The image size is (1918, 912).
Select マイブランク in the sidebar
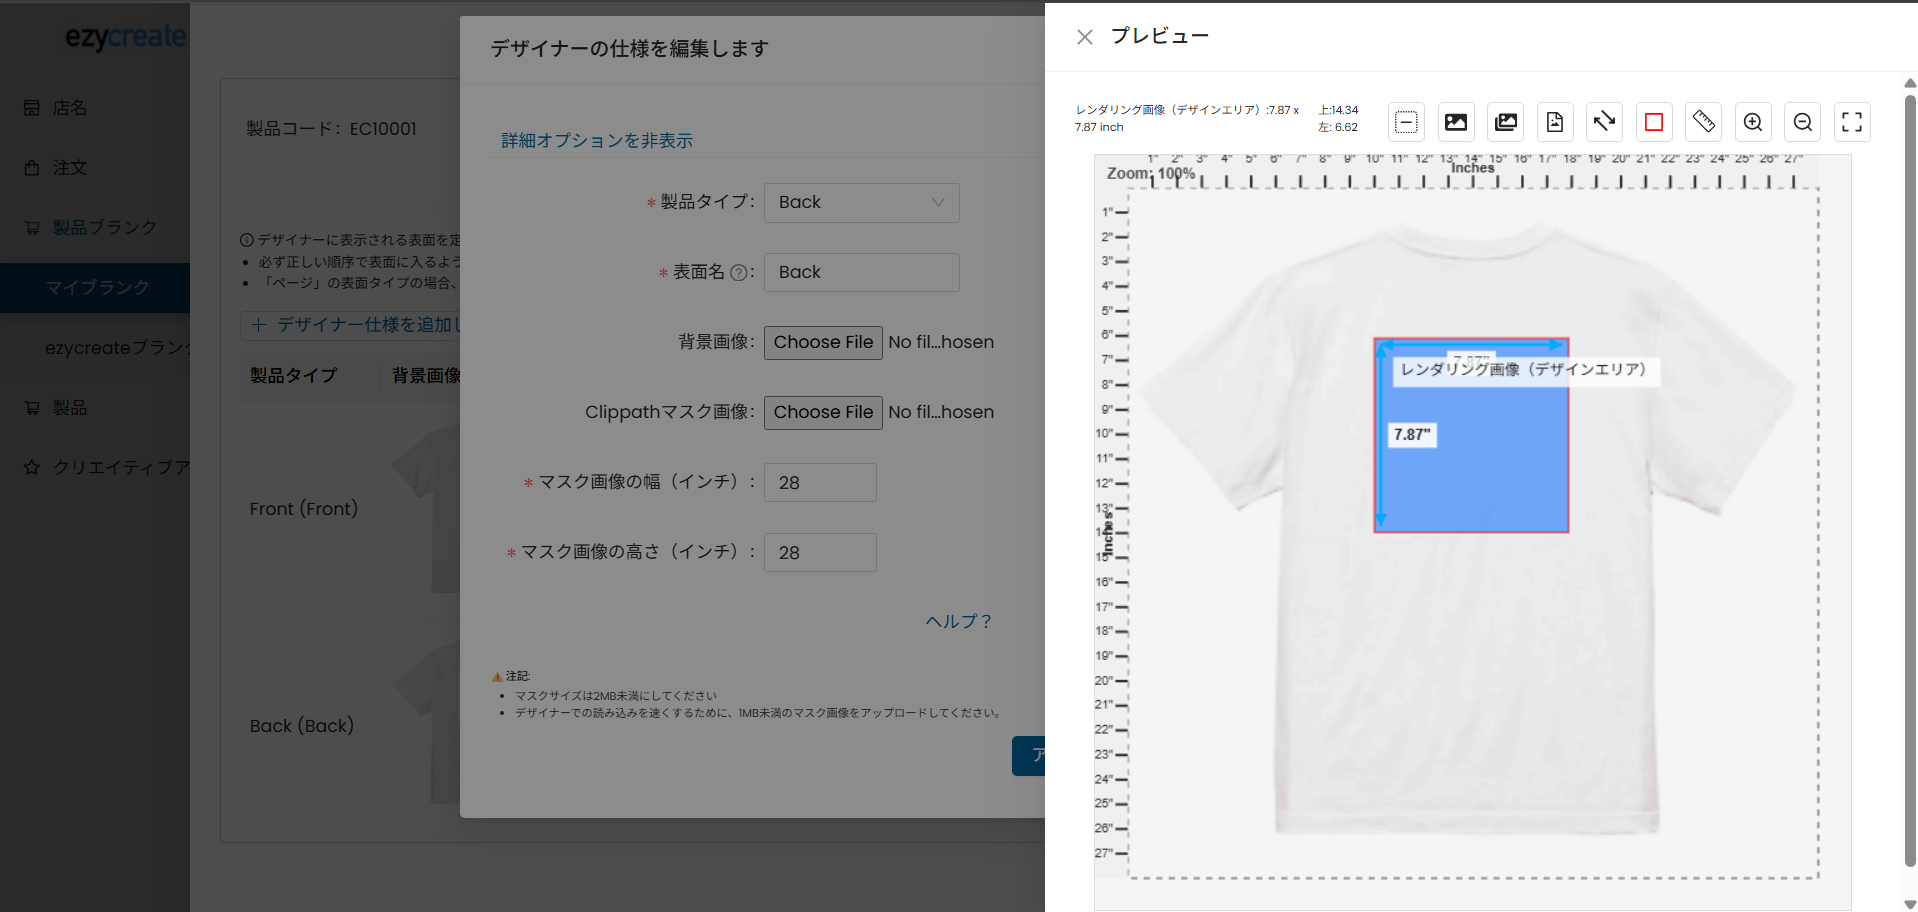coord(97,288)
